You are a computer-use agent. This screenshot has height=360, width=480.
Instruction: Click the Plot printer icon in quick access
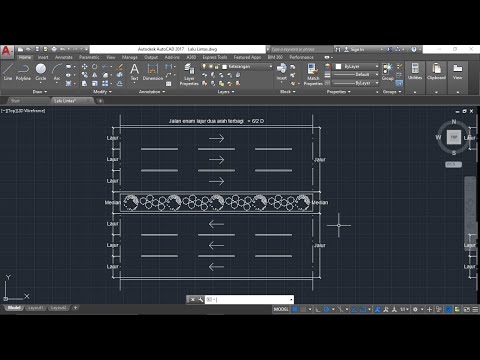54,49
